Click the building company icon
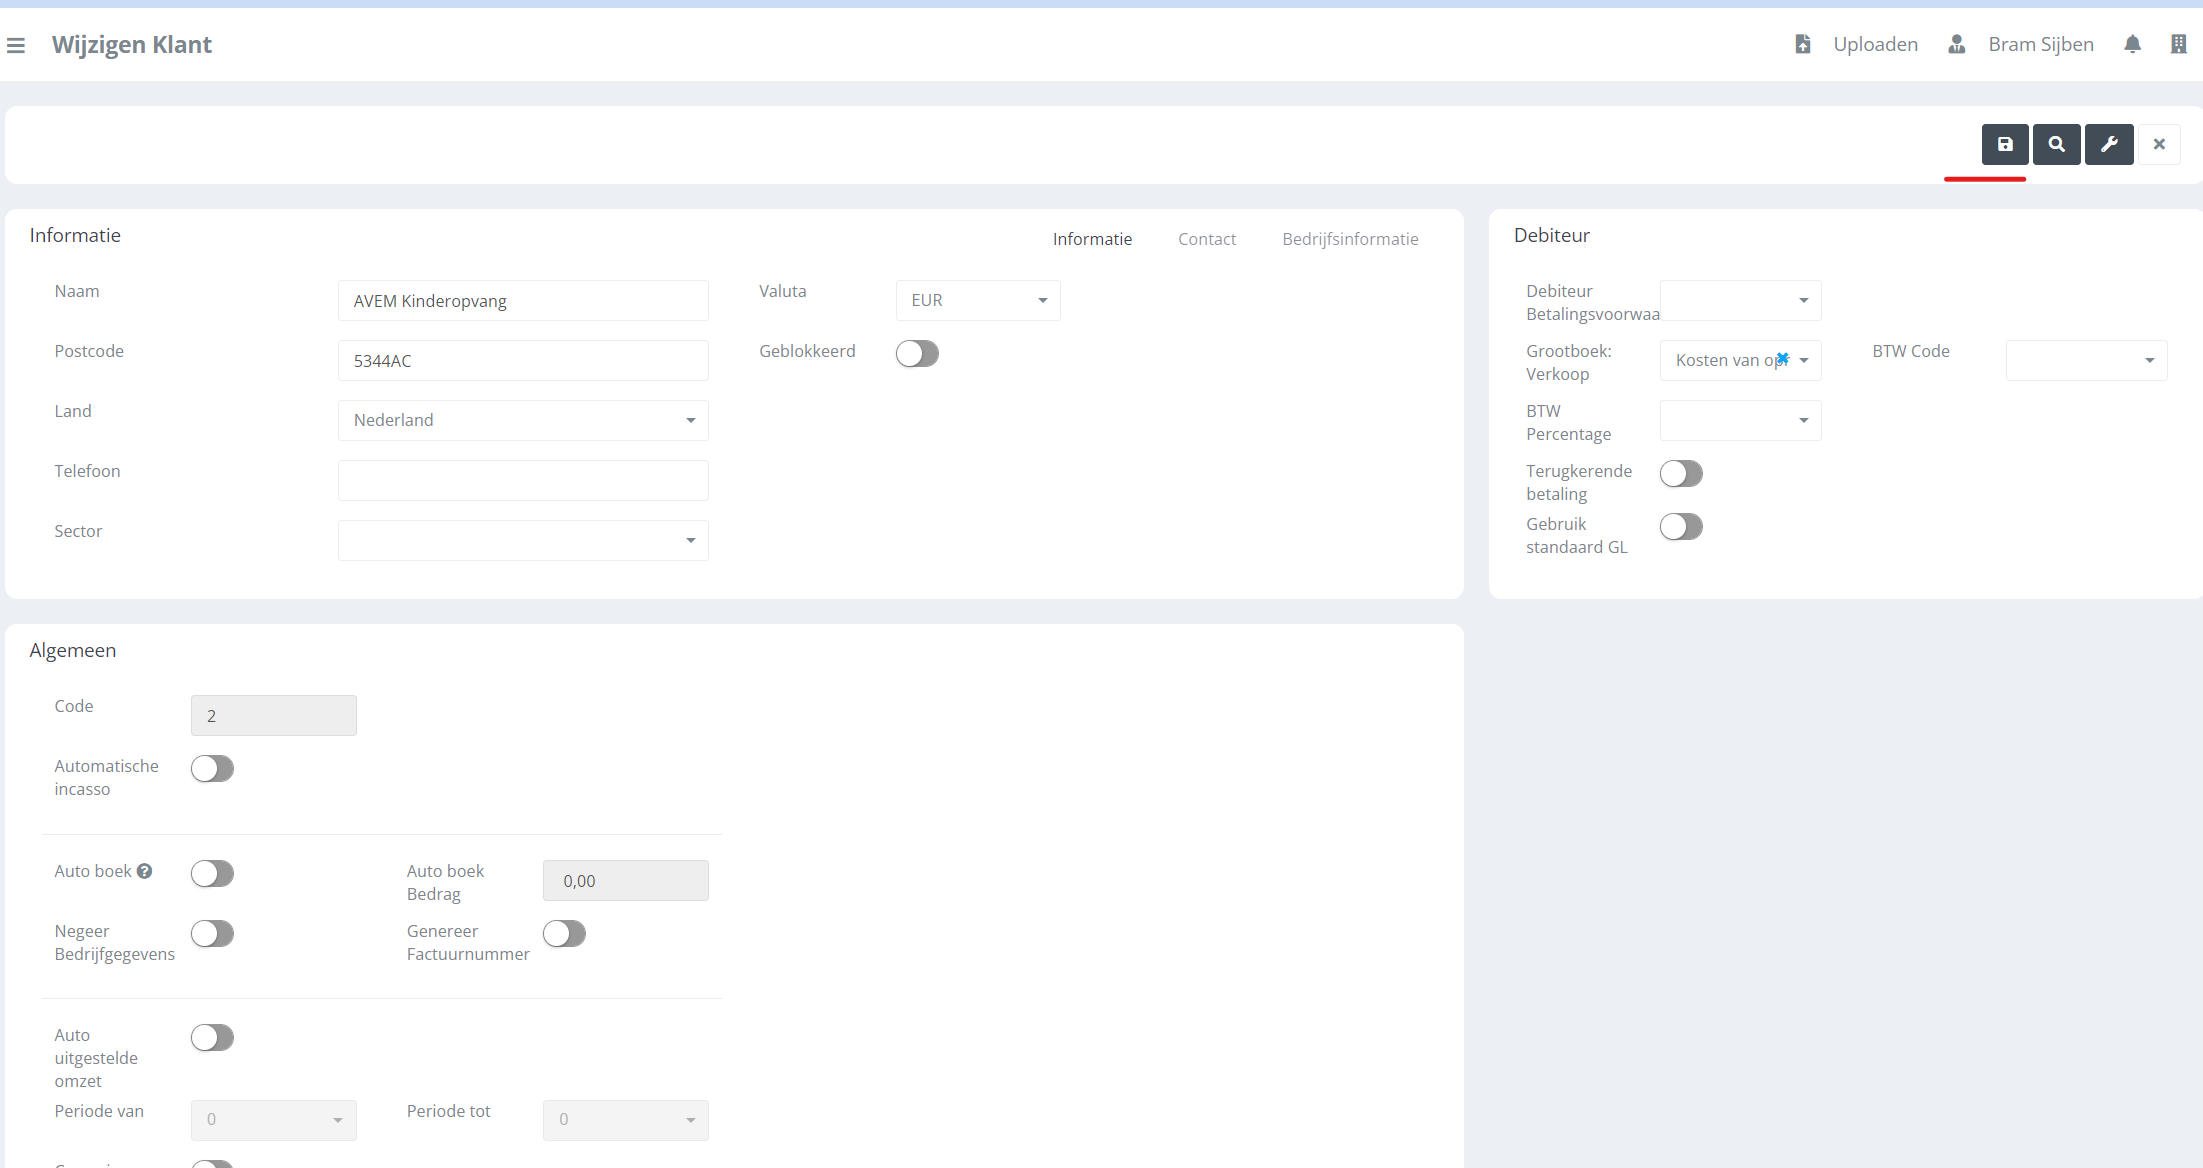2203x1168 pixels. click(2178, 45)
